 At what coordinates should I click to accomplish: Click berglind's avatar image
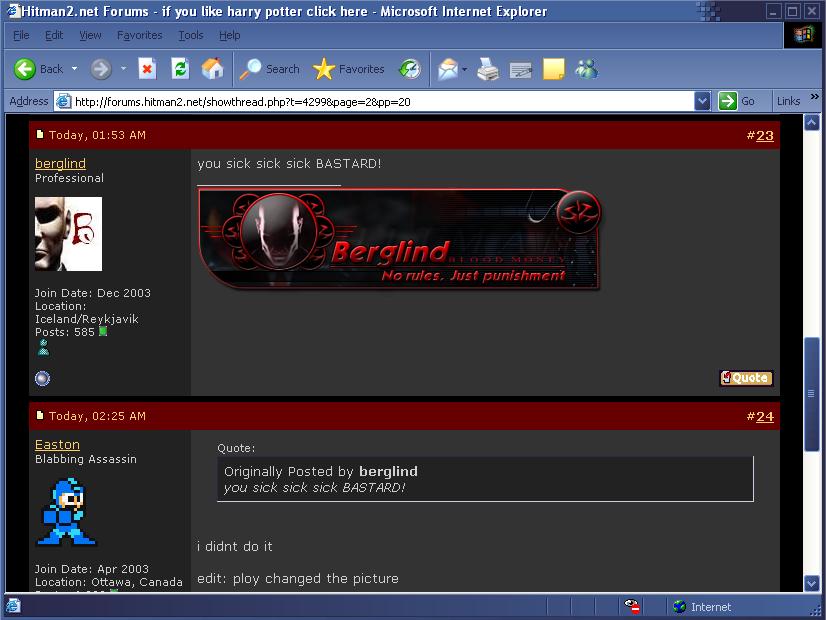click(68, 234)
